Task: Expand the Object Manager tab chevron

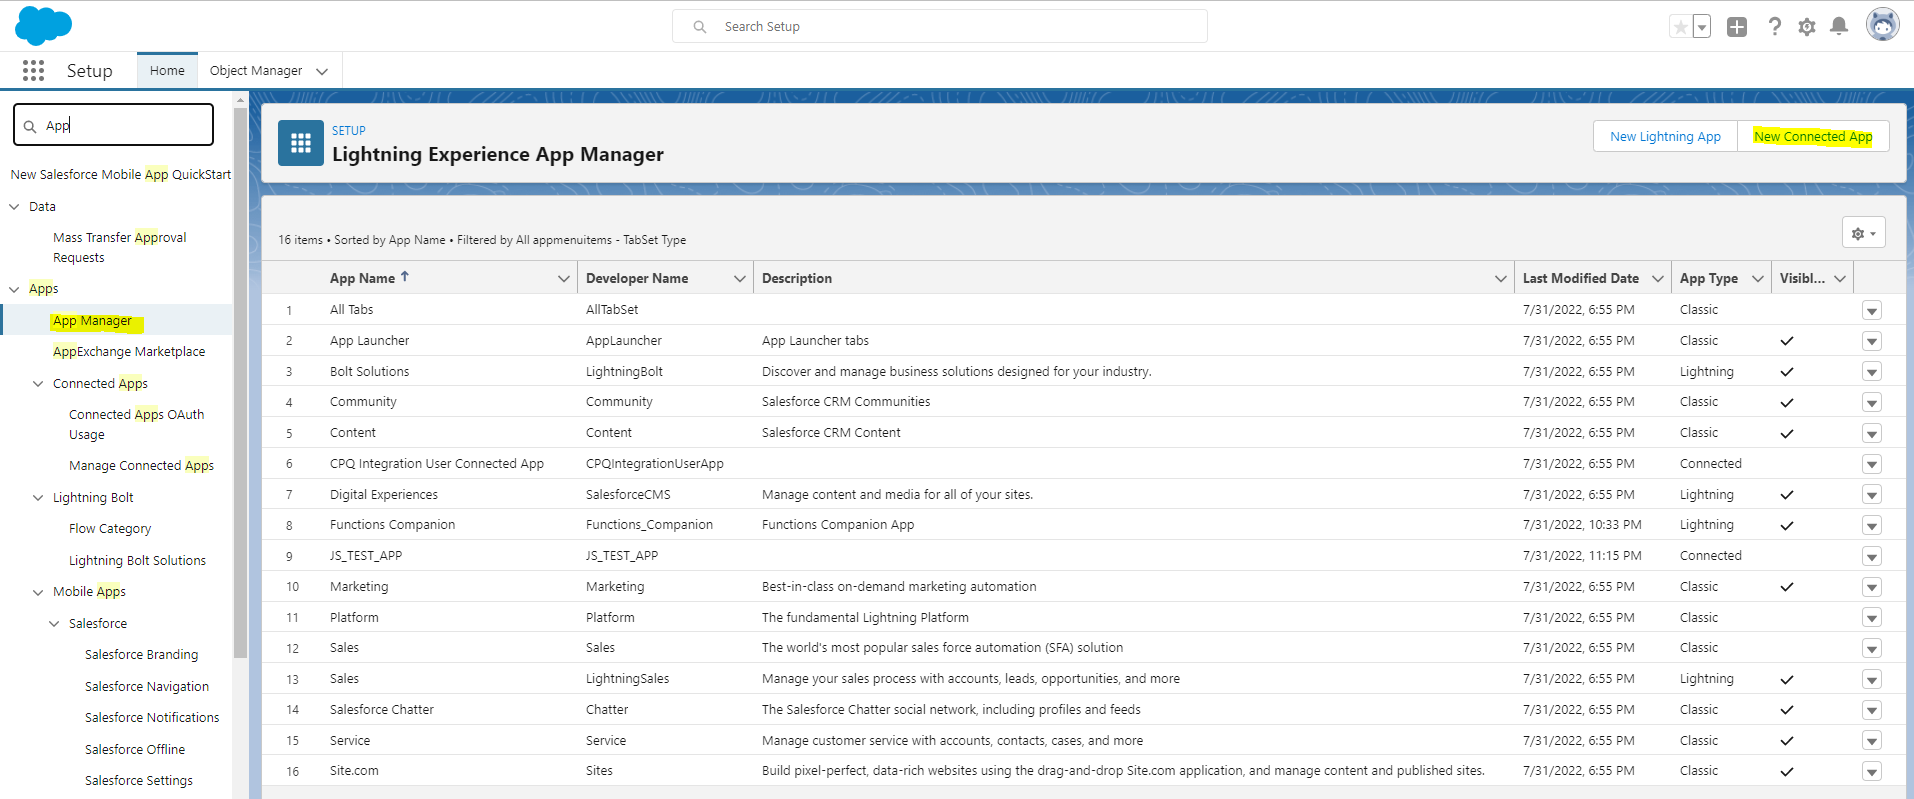Action: (322, 71)
